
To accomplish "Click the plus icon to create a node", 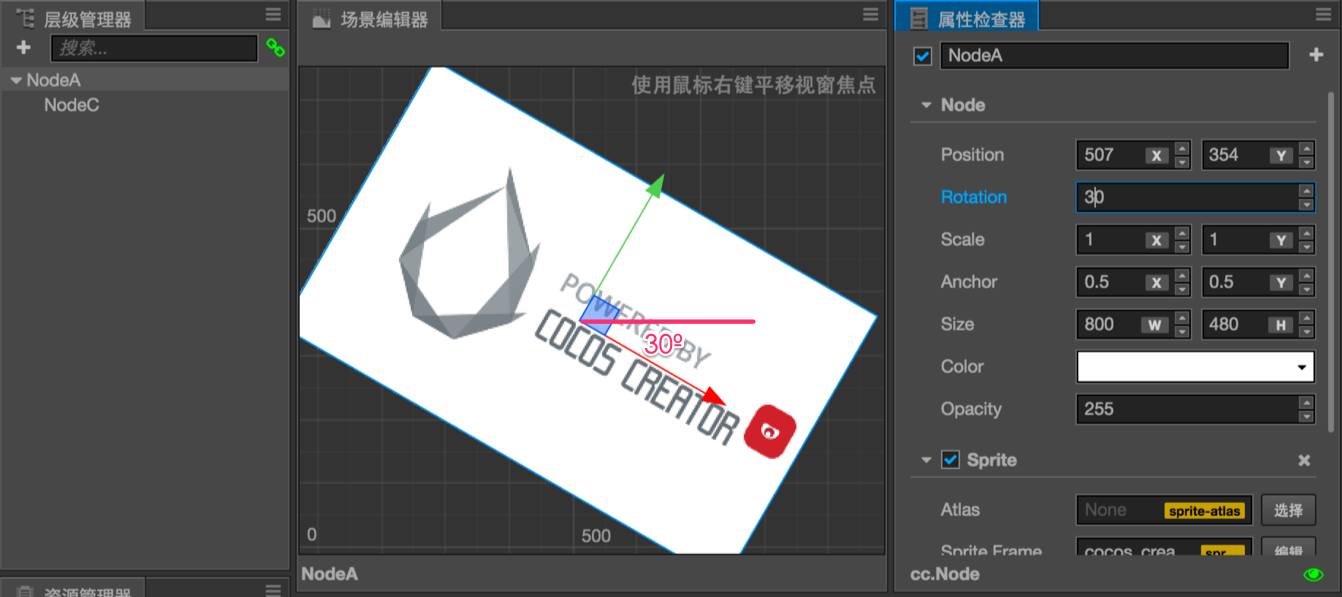I will click(24, 47).
